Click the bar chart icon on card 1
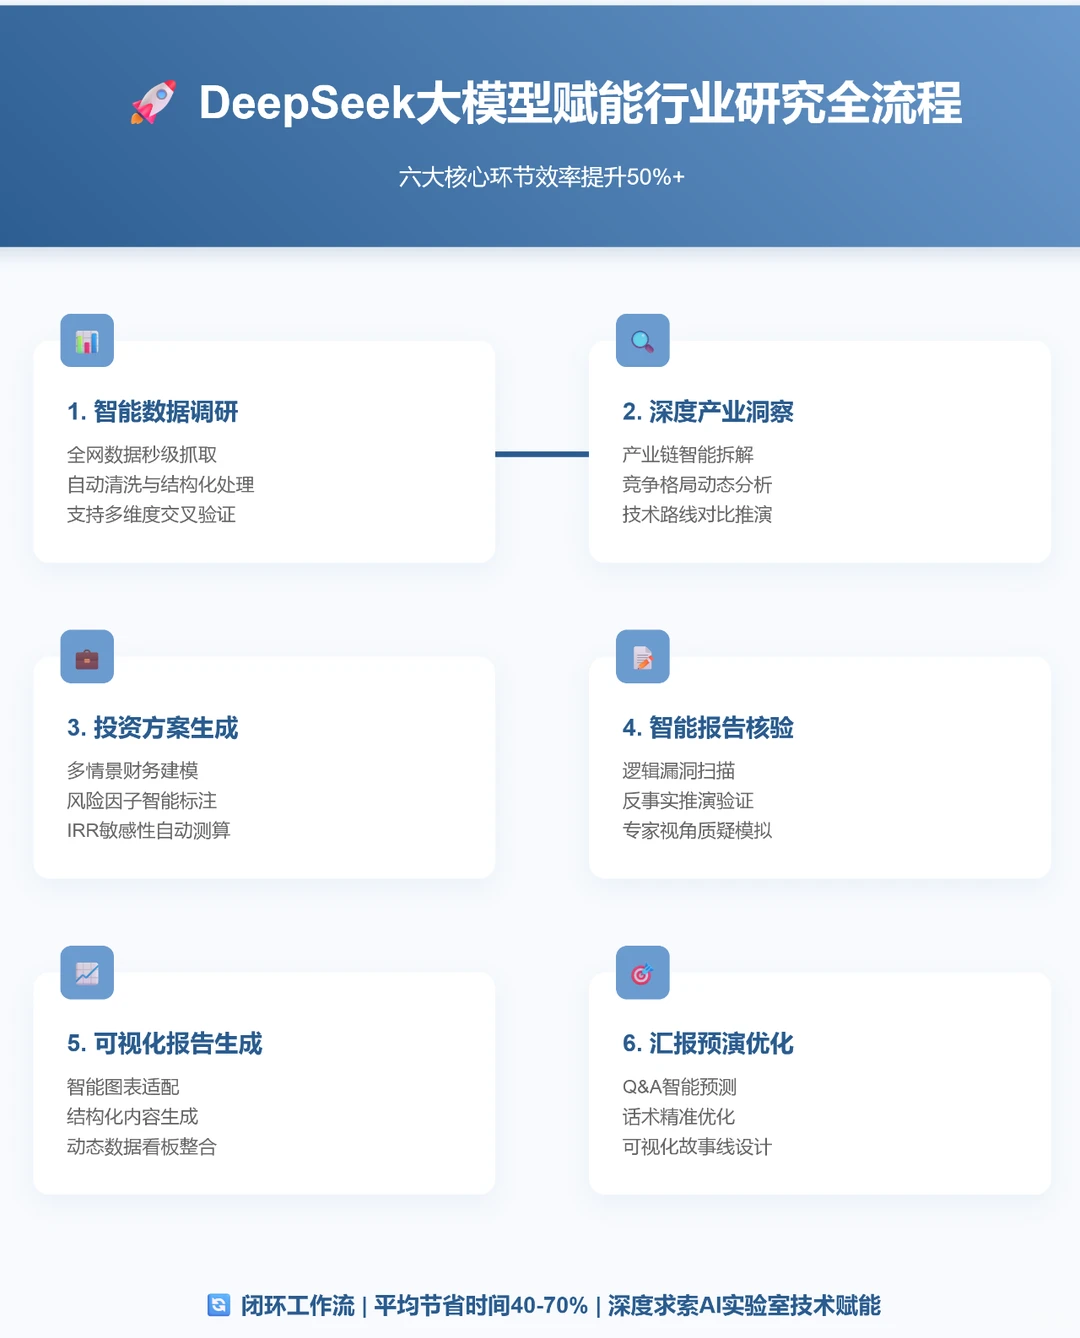Viewport: 1080px width, 1338px height. coord(87,341)
